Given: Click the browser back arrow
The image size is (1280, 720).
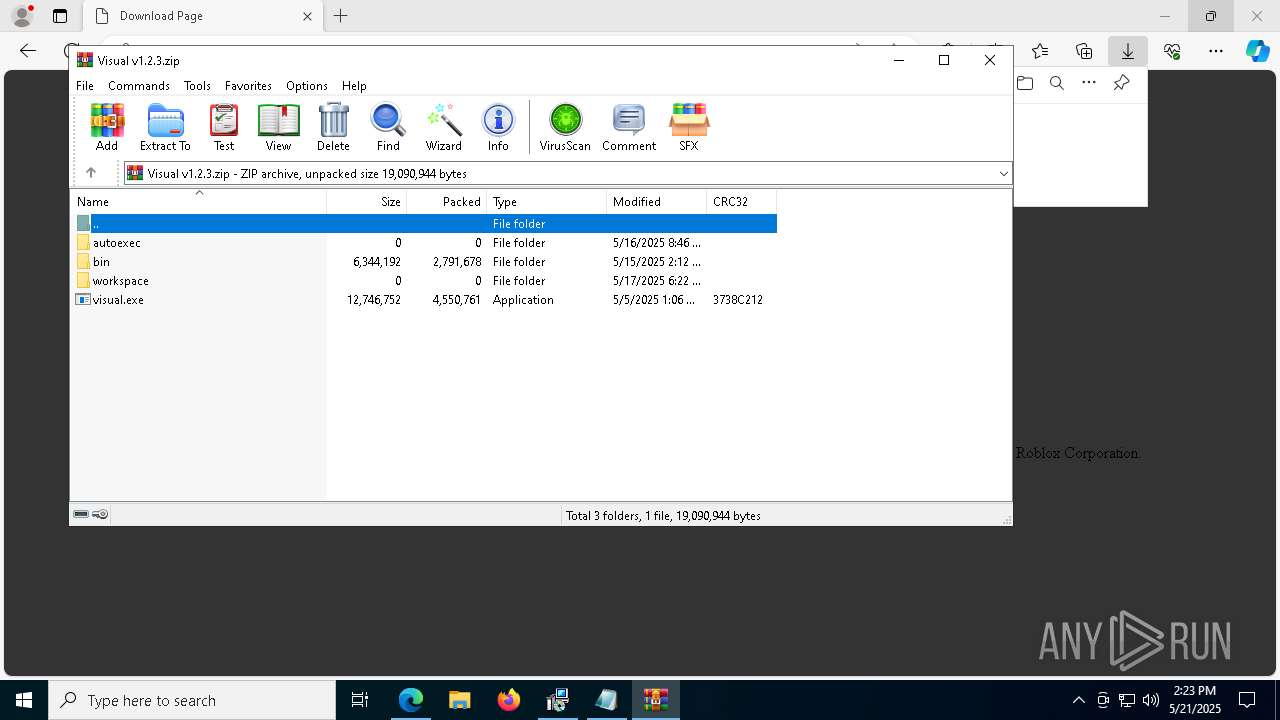Looking at the screenshot, I should click(28, 51).
